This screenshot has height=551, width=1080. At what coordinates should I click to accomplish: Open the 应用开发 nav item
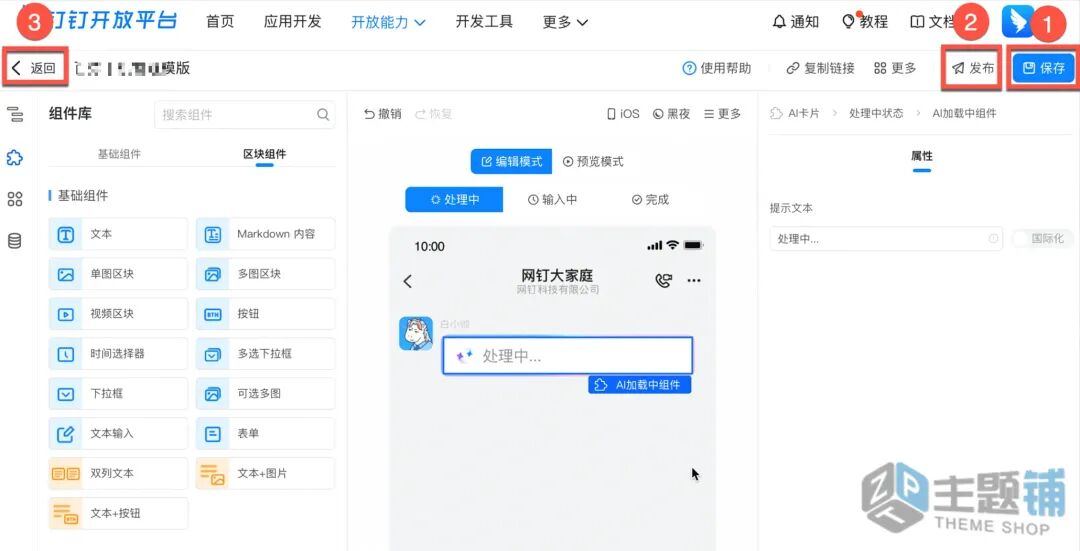click(x=293, y=21)
